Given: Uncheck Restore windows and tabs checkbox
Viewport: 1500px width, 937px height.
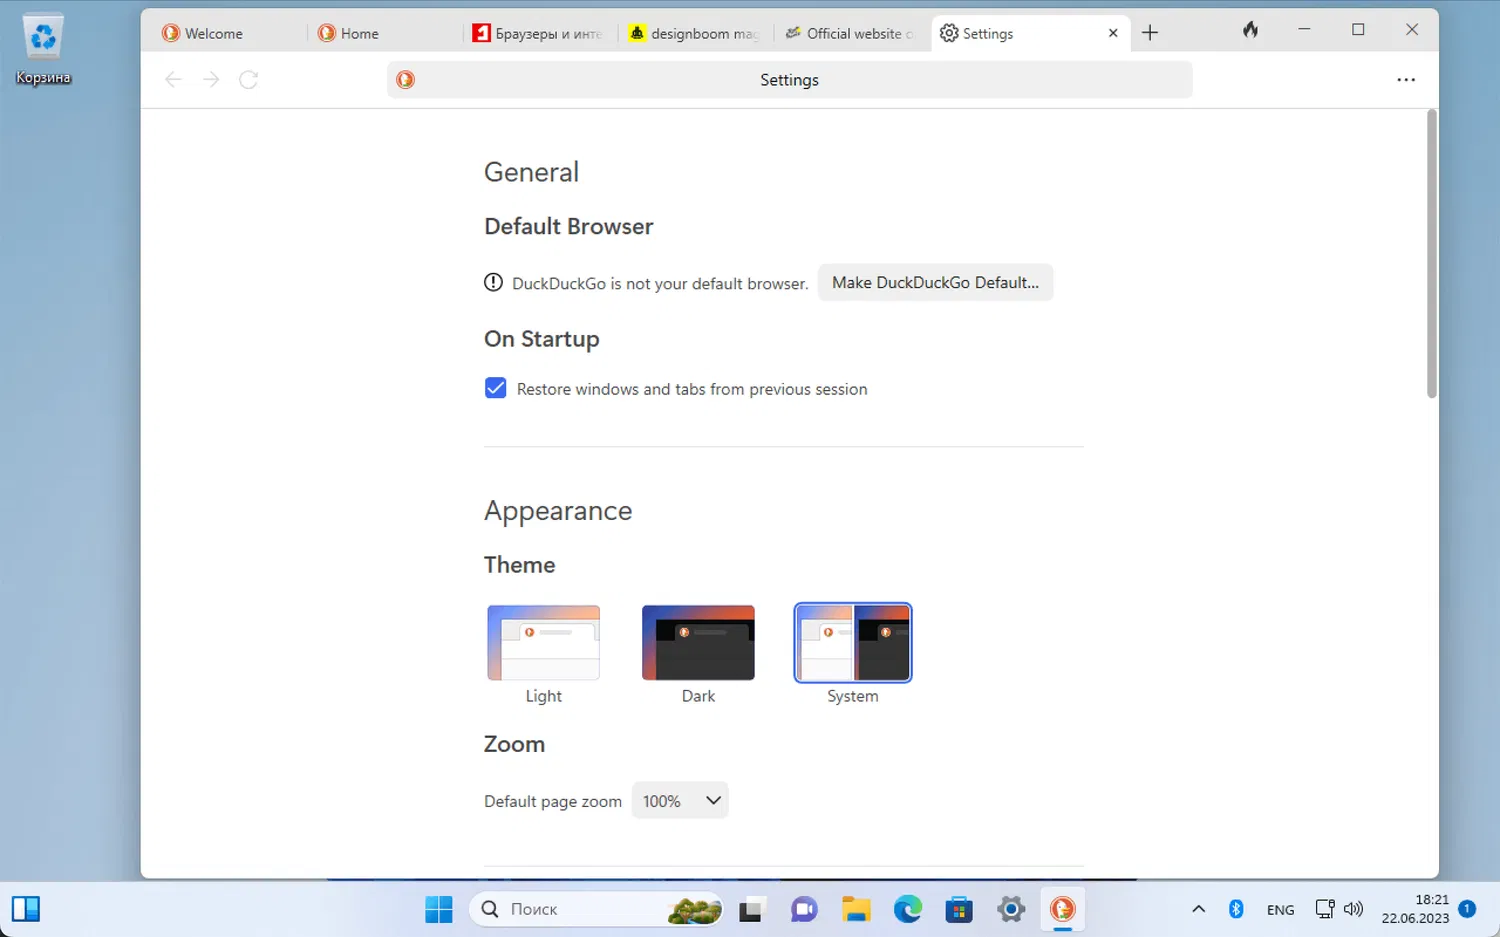Looking at the screenshot, I should [x=495, y=388].
